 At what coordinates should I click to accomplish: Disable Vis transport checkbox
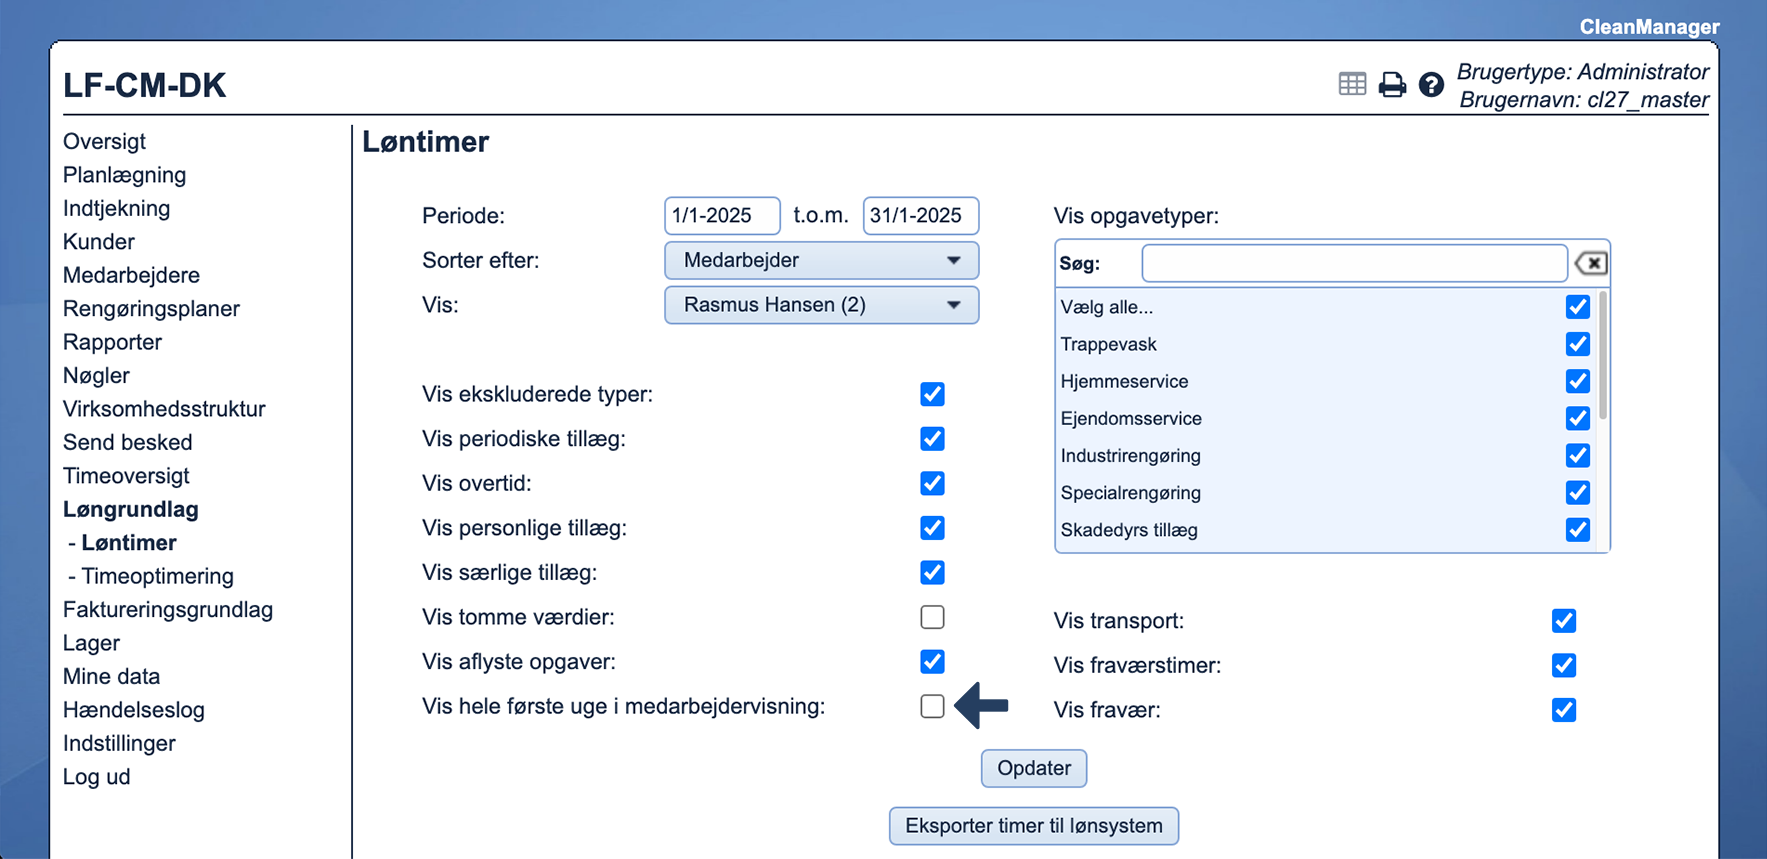pos(1564,621)
